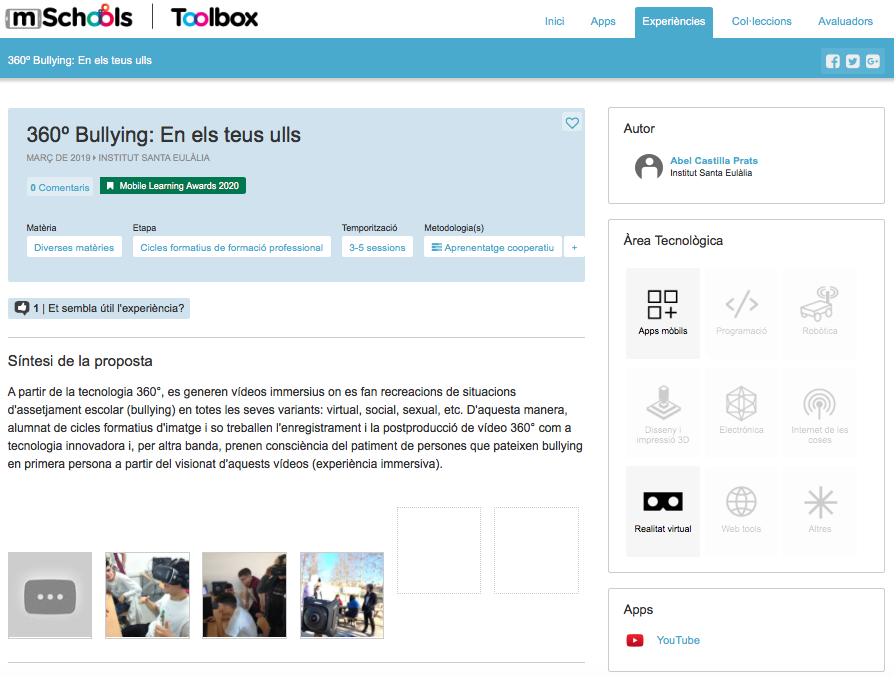Click the Àrea Tecnològica heading
894x677 pixels.
[673, 241]
